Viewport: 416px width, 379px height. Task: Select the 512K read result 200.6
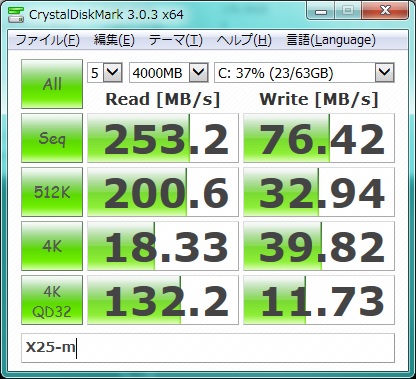click(163, 192)
